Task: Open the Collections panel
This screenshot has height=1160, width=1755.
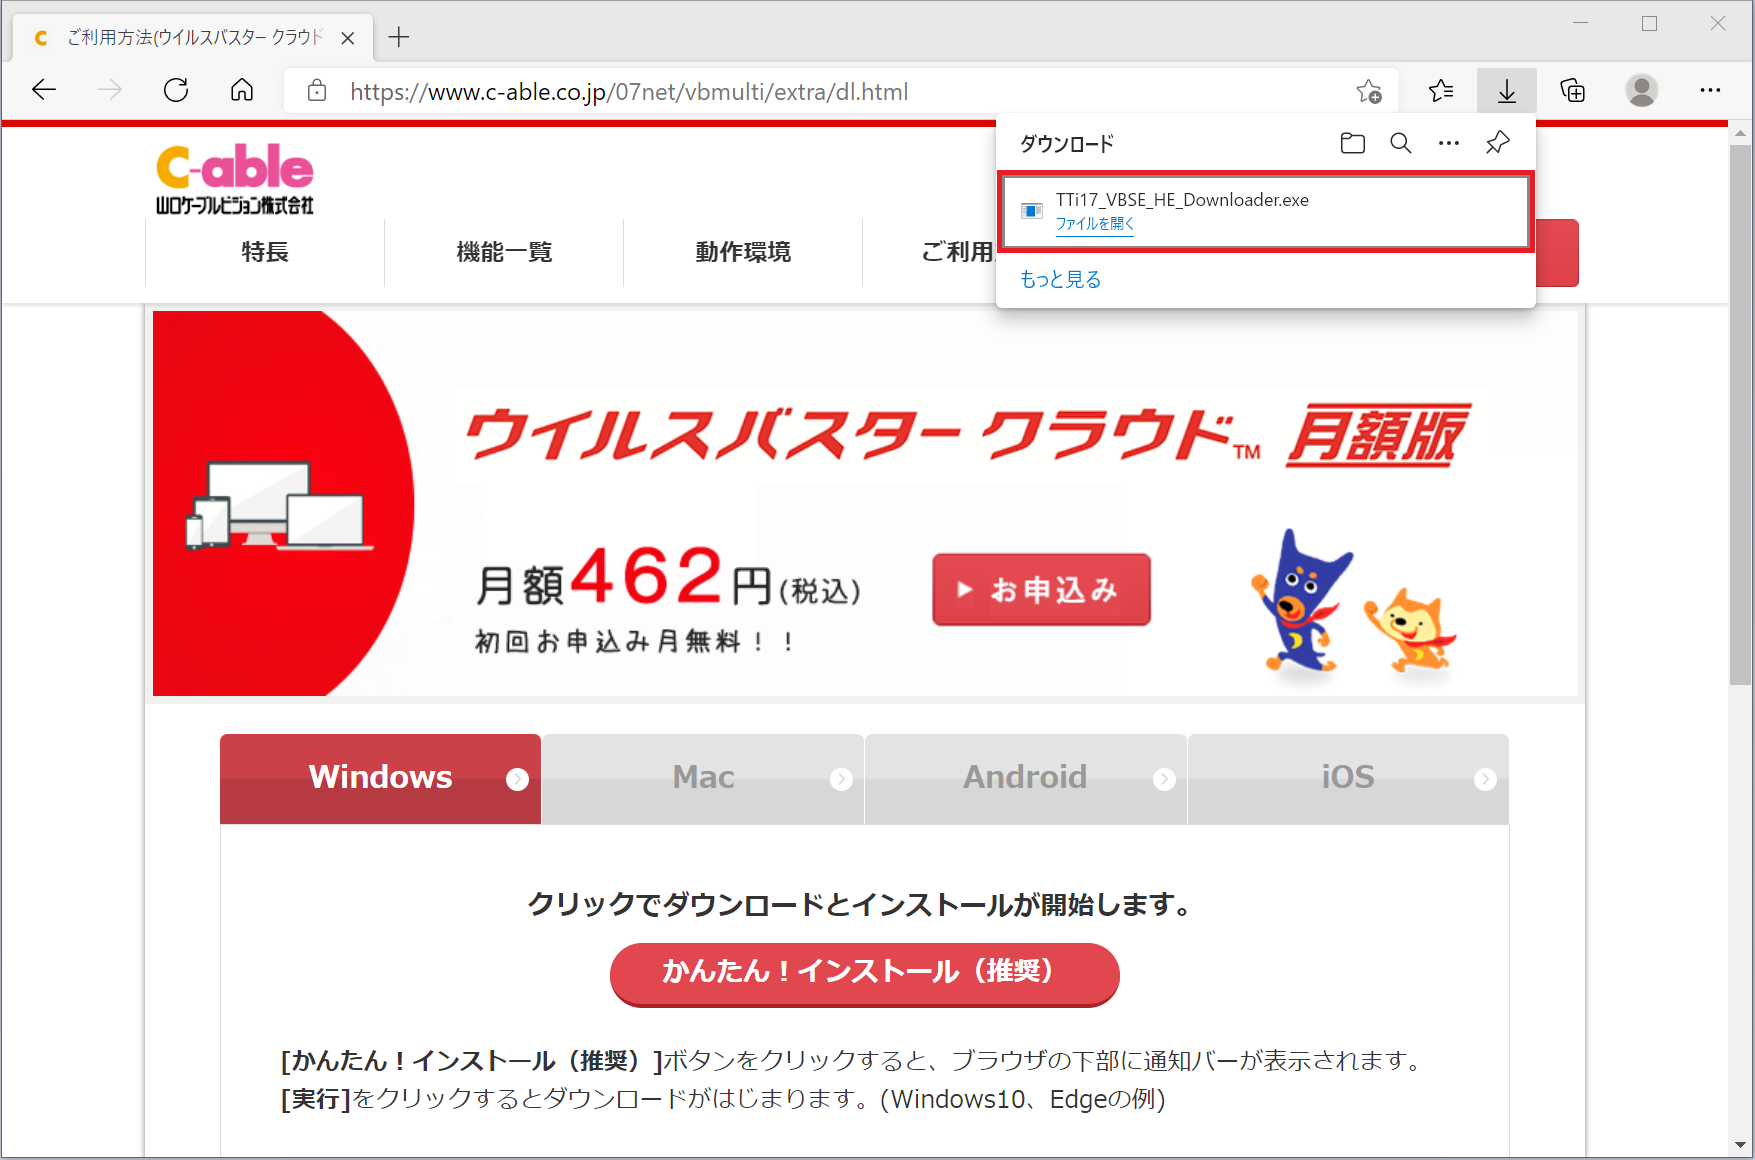Action: coord(1573,91)
